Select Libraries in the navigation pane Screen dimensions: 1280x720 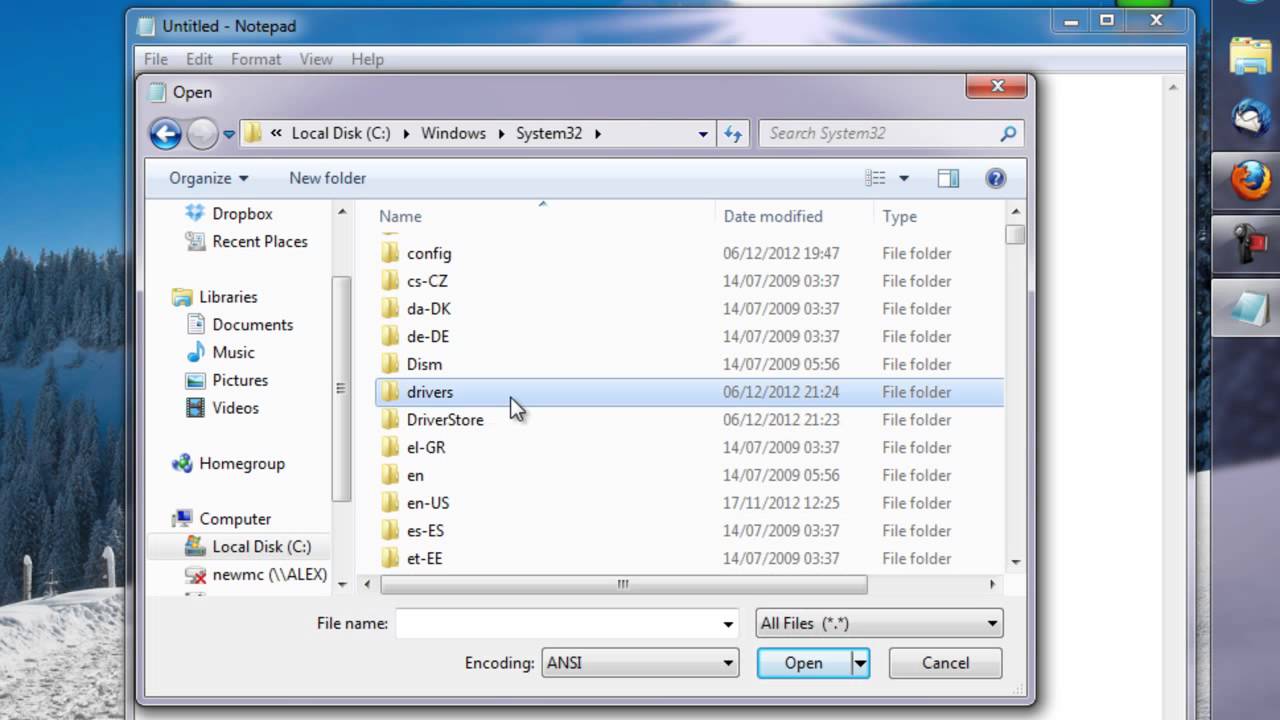[215, 297]
